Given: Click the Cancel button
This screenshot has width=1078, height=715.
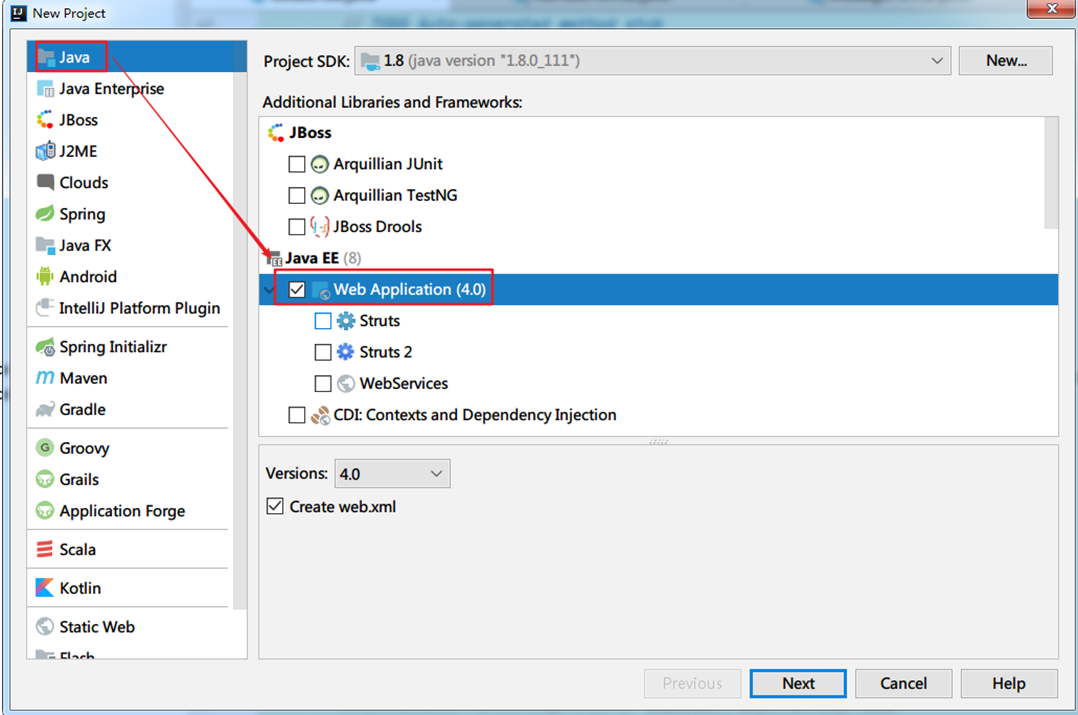Looking at the screenshot, I should coord(903,683).
